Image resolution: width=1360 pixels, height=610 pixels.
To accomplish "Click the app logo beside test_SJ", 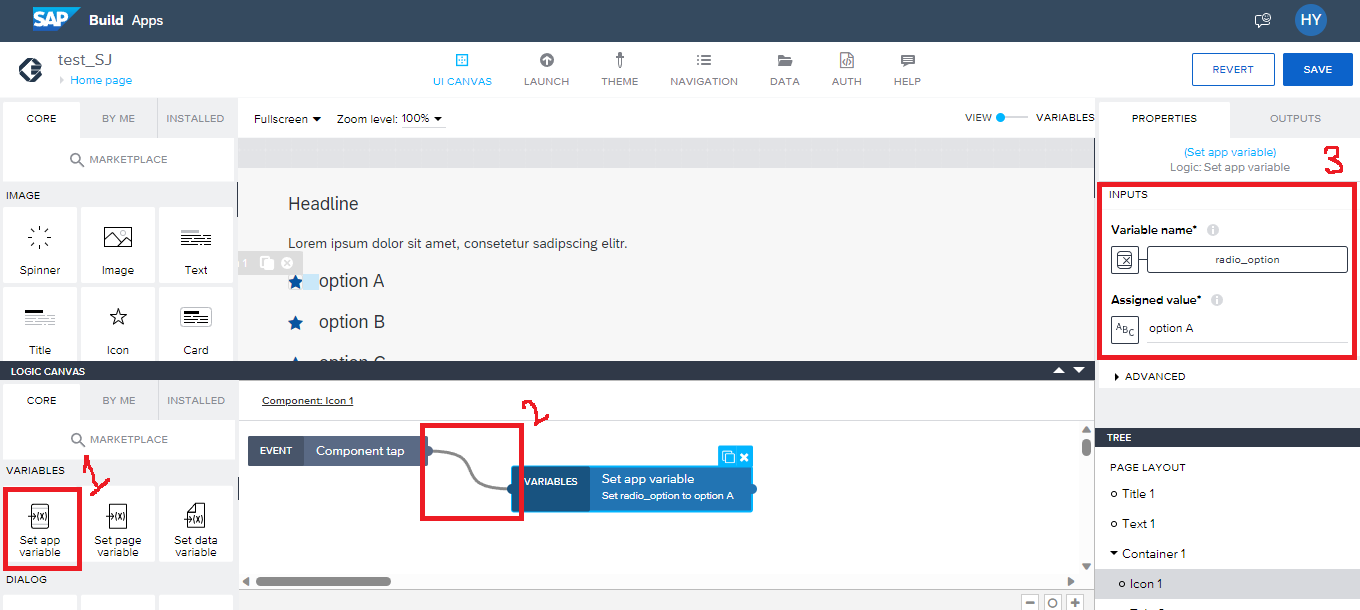I will (30, 70).
